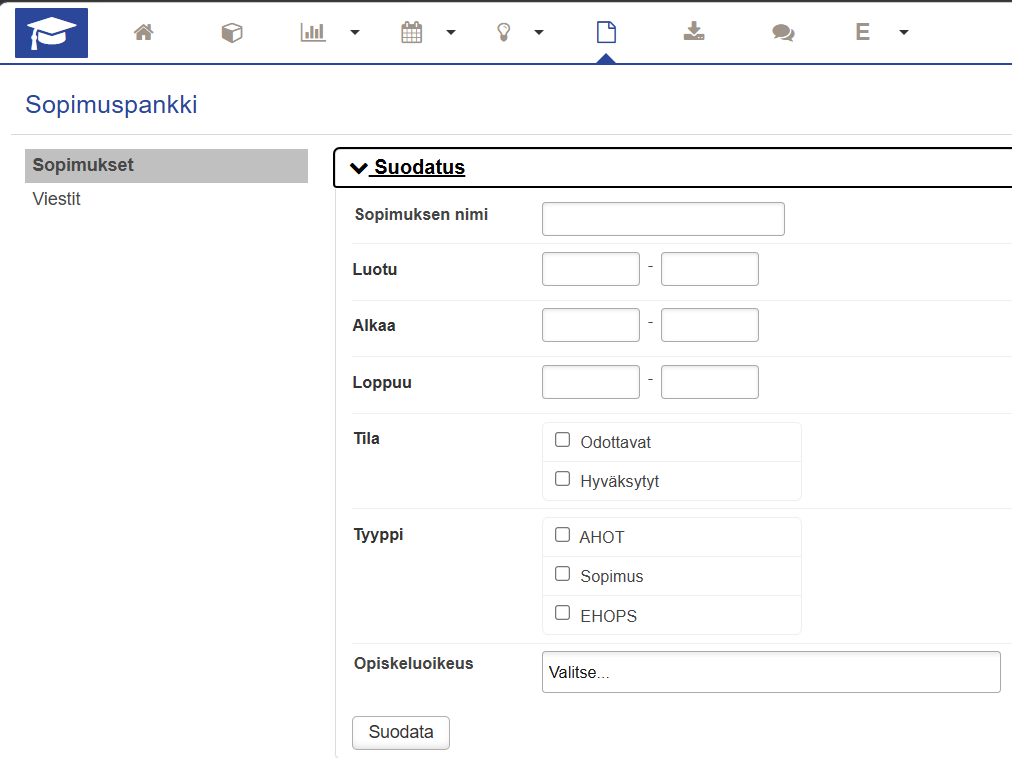The image size is (1012, 758).
Task: Tick the Sopimus type checkbox
Action: (563, 573)
